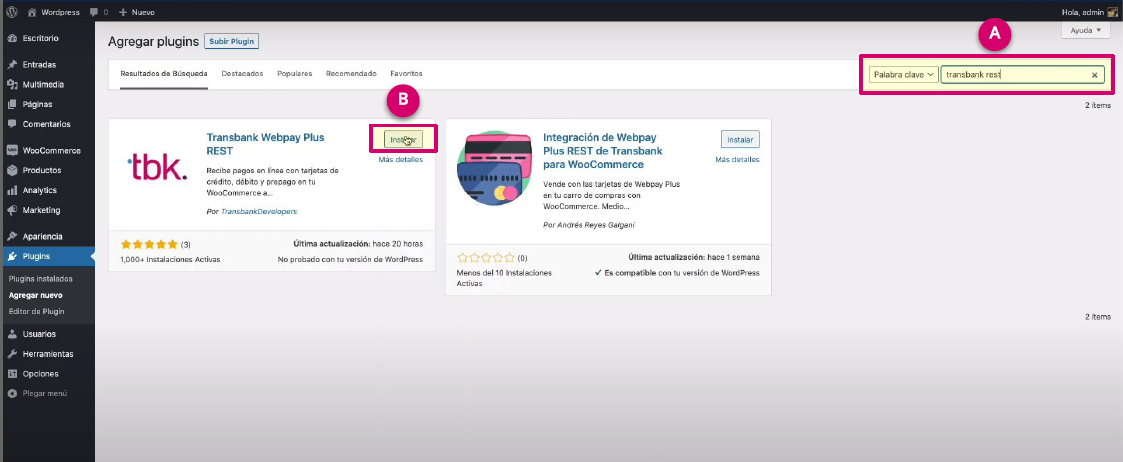The image size is (1123, 462).
Task: Open Integración de Webpay Plus REST title
Action: (603, 151)
